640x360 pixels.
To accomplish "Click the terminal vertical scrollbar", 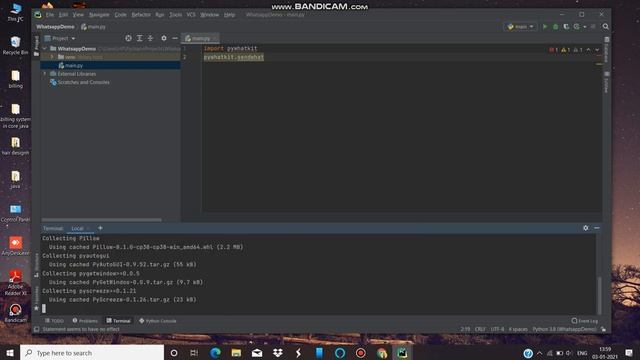I will [599, 296].
